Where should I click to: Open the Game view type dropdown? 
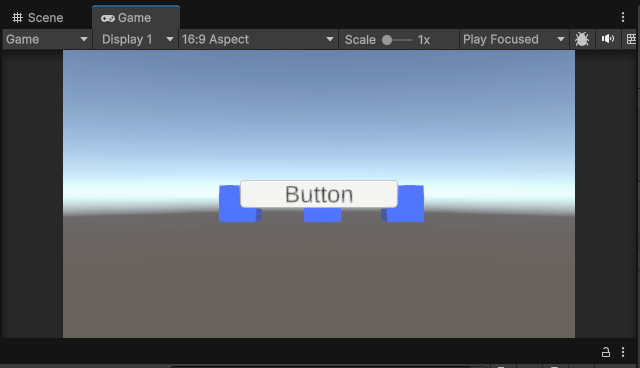tap(47, 40)
